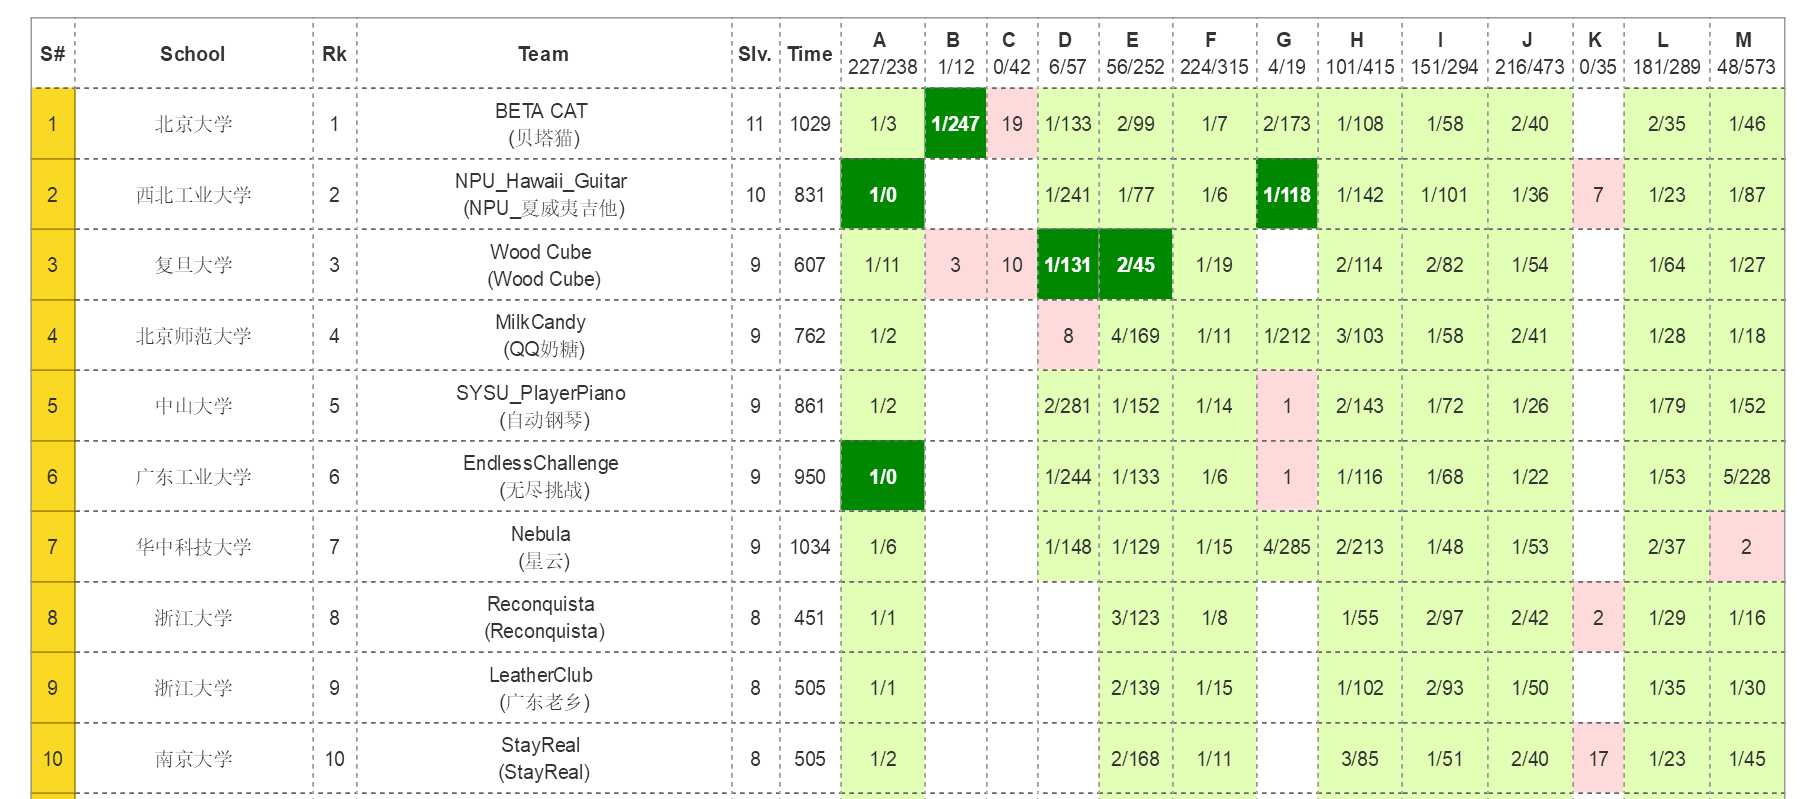The image size is (1811, 799).
Task: Click the dark green 1/118 cell
Action: pos(1286,195)
